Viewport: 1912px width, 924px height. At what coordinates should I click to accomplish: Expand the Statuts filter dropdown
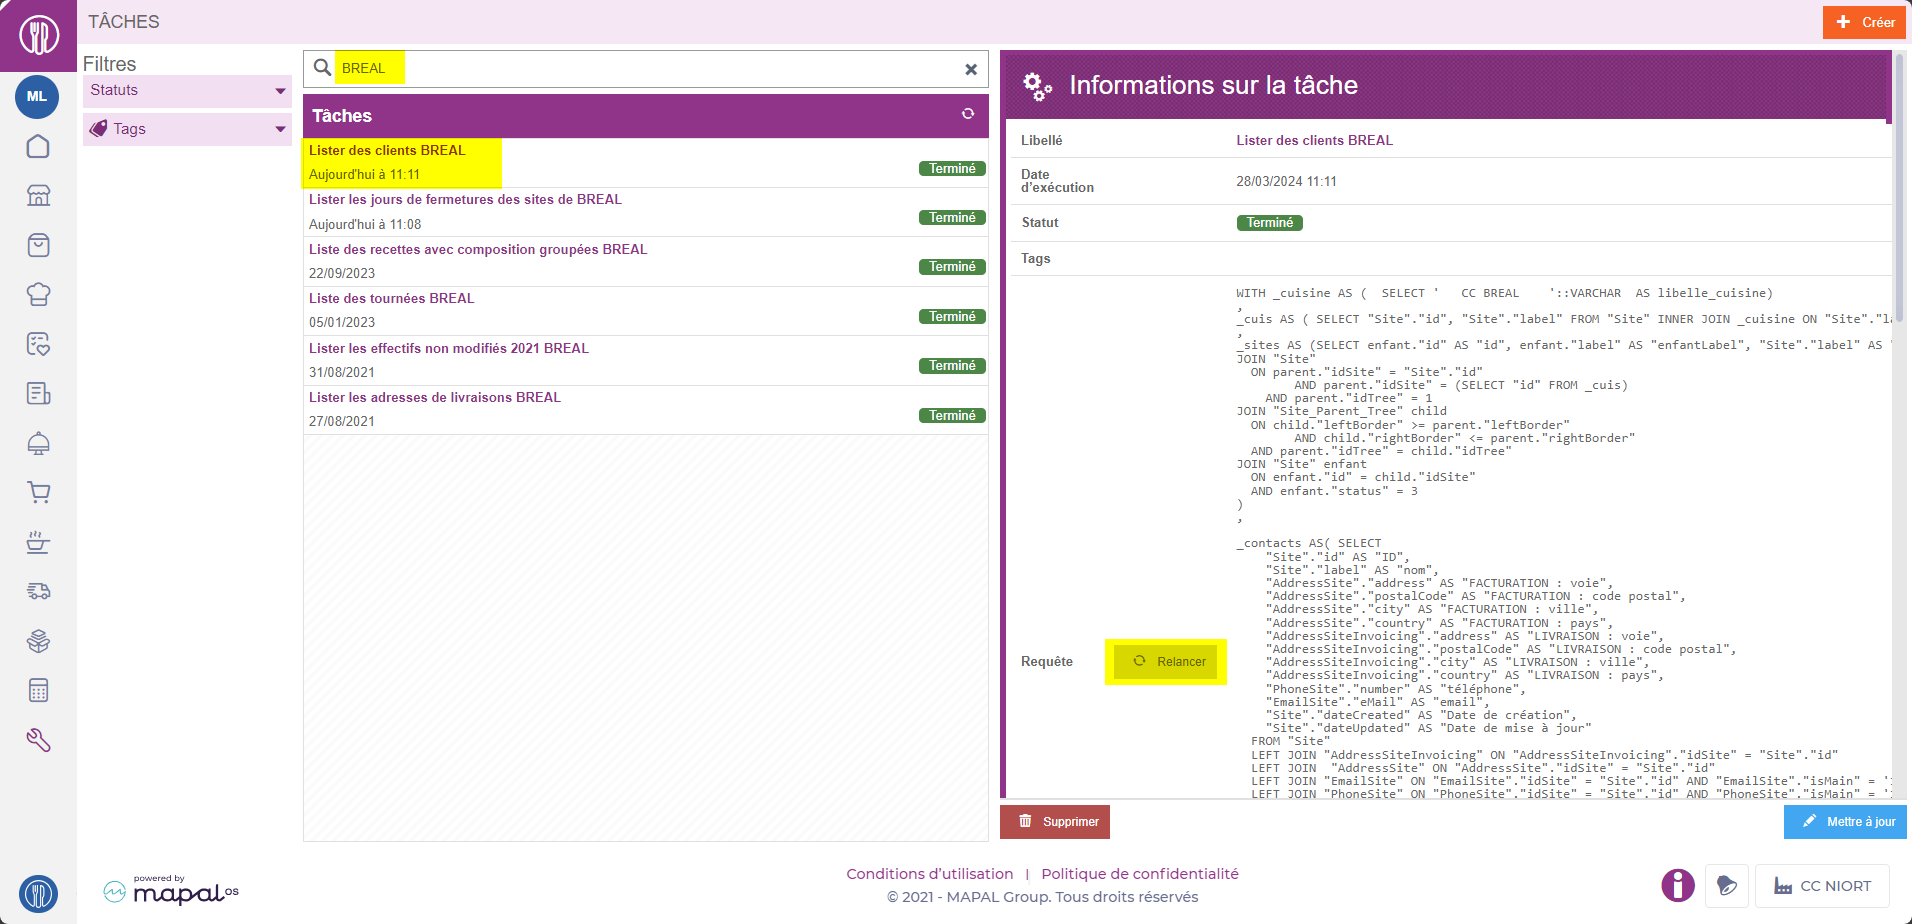click(187, 91)
